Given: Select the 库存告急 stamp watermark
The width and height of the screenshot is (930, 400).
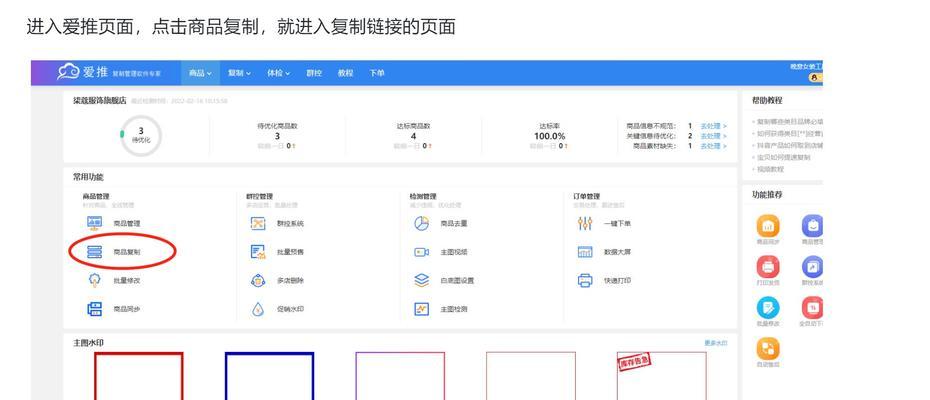Looking at the screenshot, I should tap(661, 376).
